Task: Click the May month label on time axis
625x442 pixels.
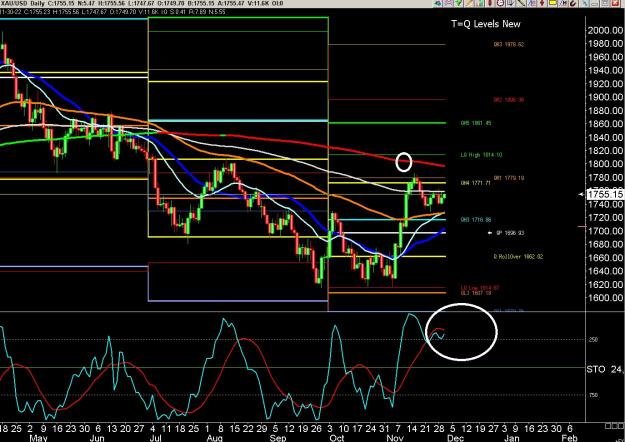Action: pyautogui.click(x=39, y=438)
